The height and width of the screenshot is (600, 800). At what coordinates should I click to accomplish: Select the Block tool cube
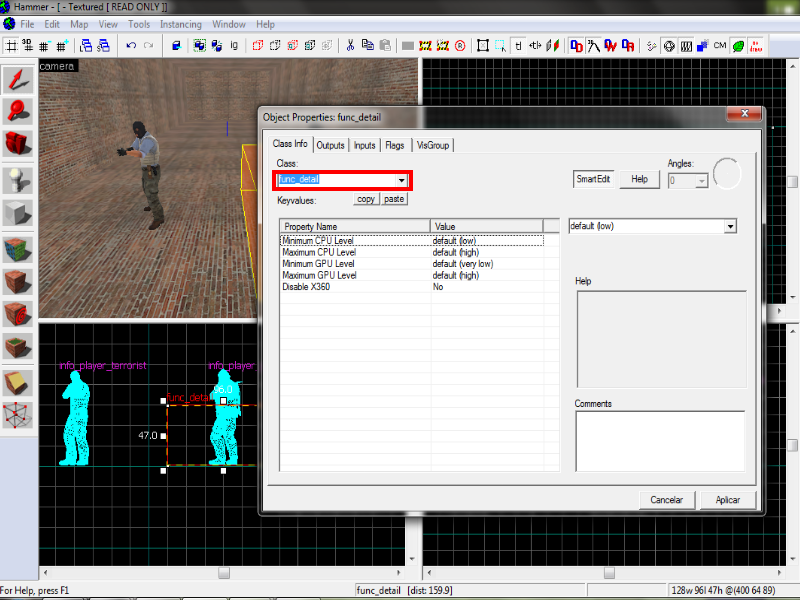(x=18, y=212)
